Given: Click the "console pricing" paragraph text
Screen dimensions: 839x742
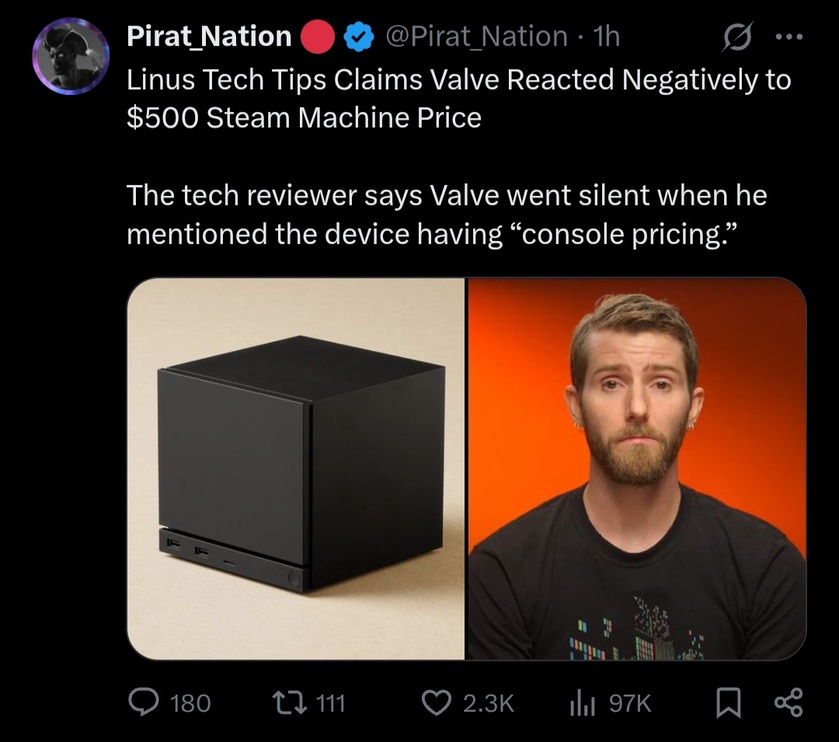Looking at the screenshot, I should [x=438, y=215].
